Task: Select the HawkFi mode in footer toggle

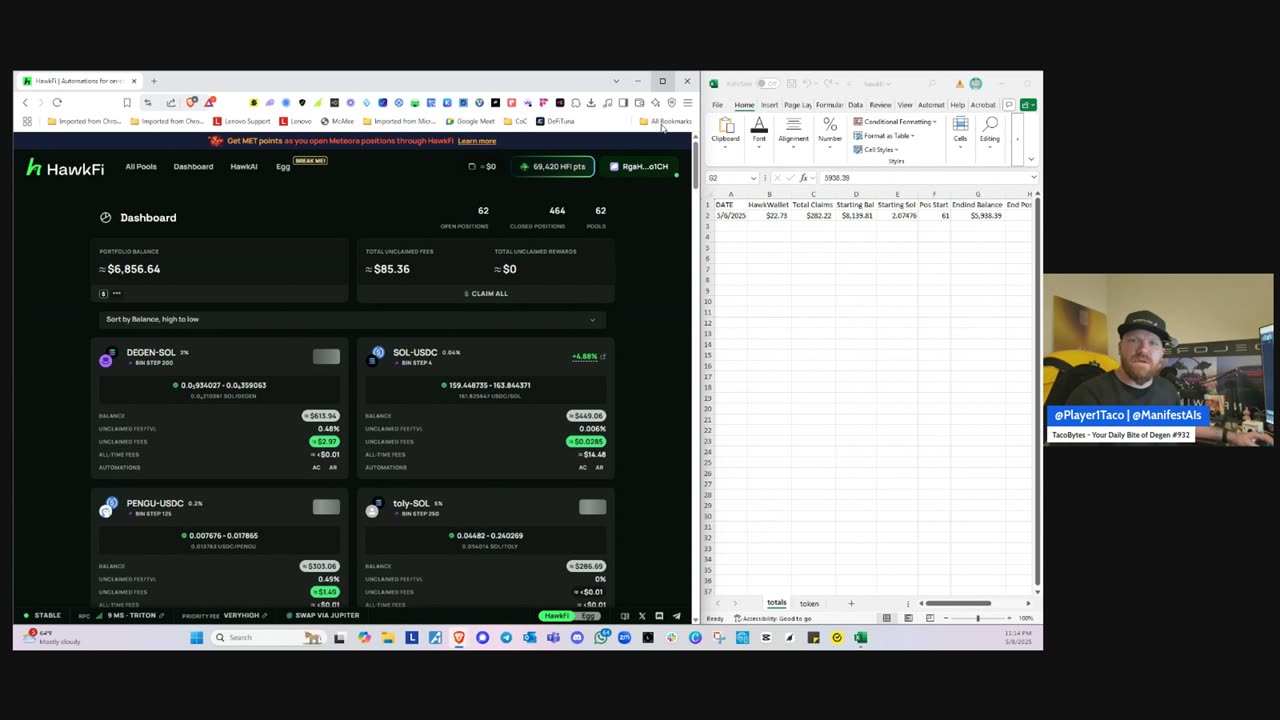Action: click(557, 616)
